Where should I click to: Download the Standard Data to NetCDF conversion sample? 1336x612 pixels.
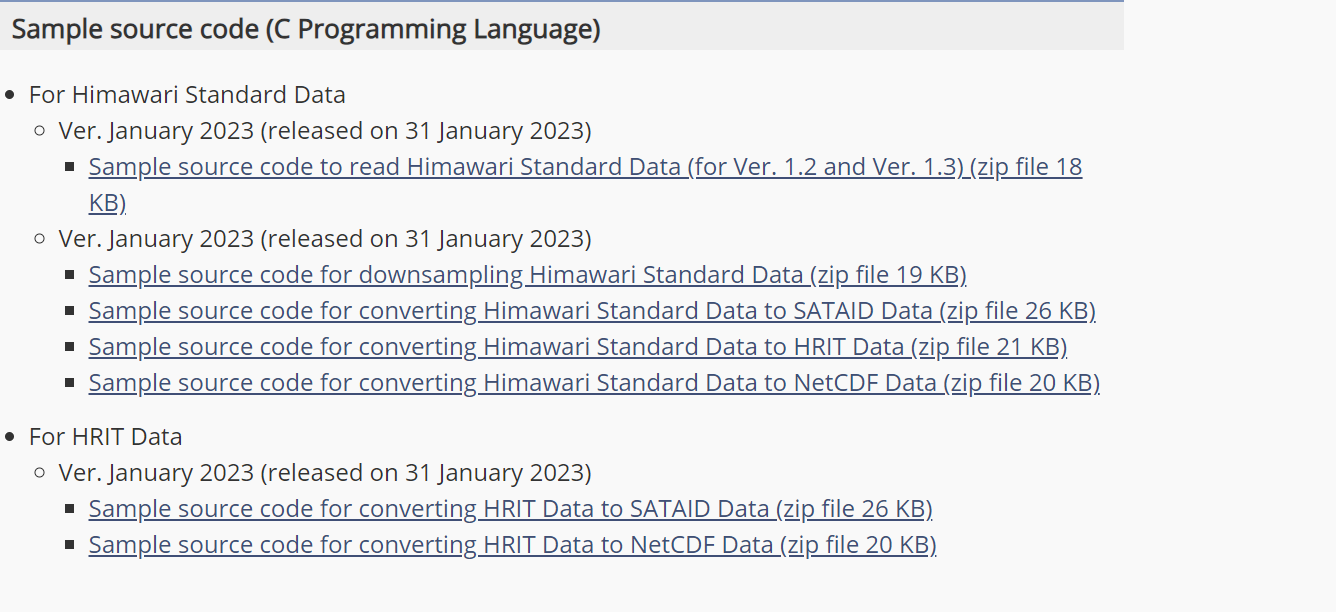point(593,382)
